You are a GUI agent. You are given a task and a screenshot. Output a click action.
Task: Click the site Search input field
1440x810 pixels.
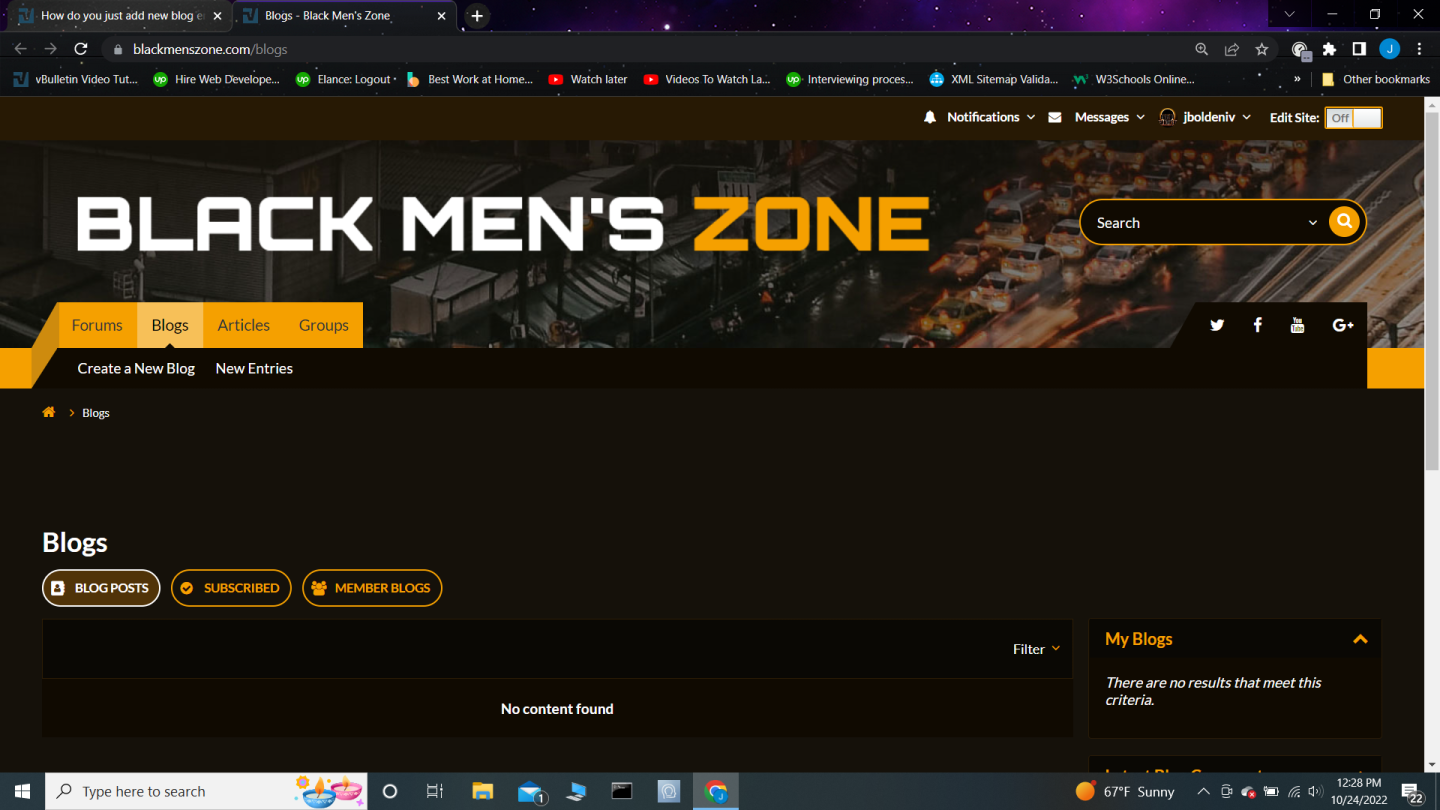[x=1195, y=223]
